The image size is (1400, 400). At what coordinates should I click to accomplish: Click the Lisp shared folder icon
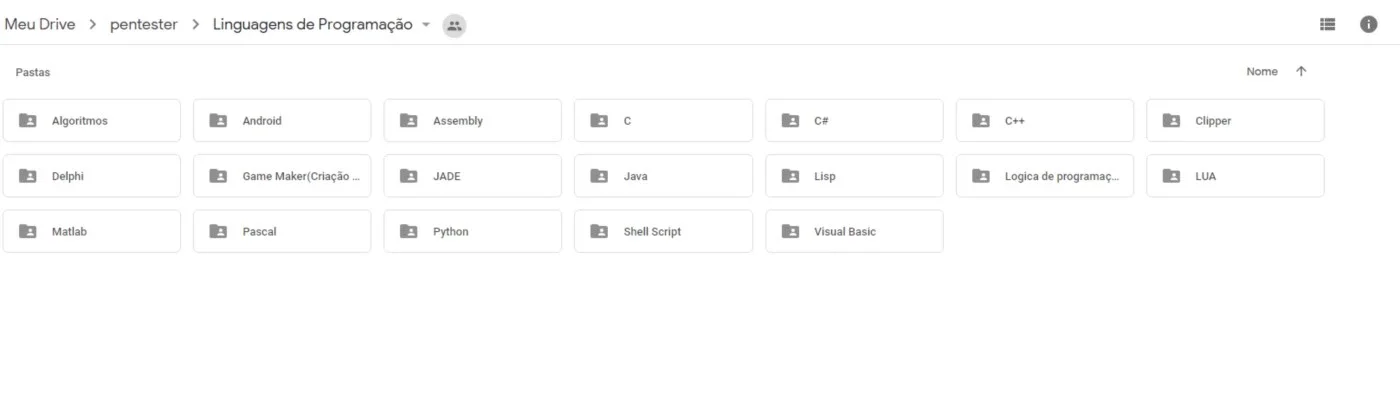[790, 176]
